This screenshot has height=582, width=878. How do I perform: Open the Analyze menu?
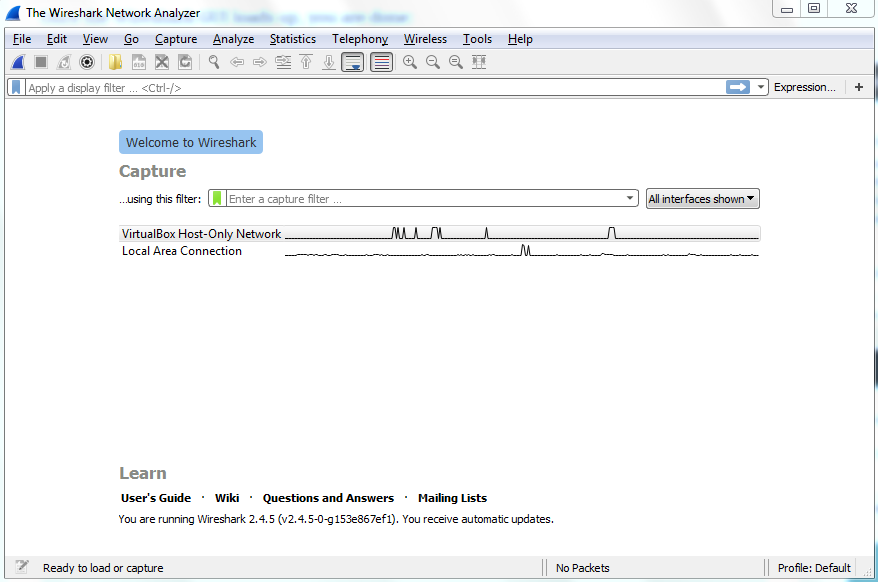[233, 39]
